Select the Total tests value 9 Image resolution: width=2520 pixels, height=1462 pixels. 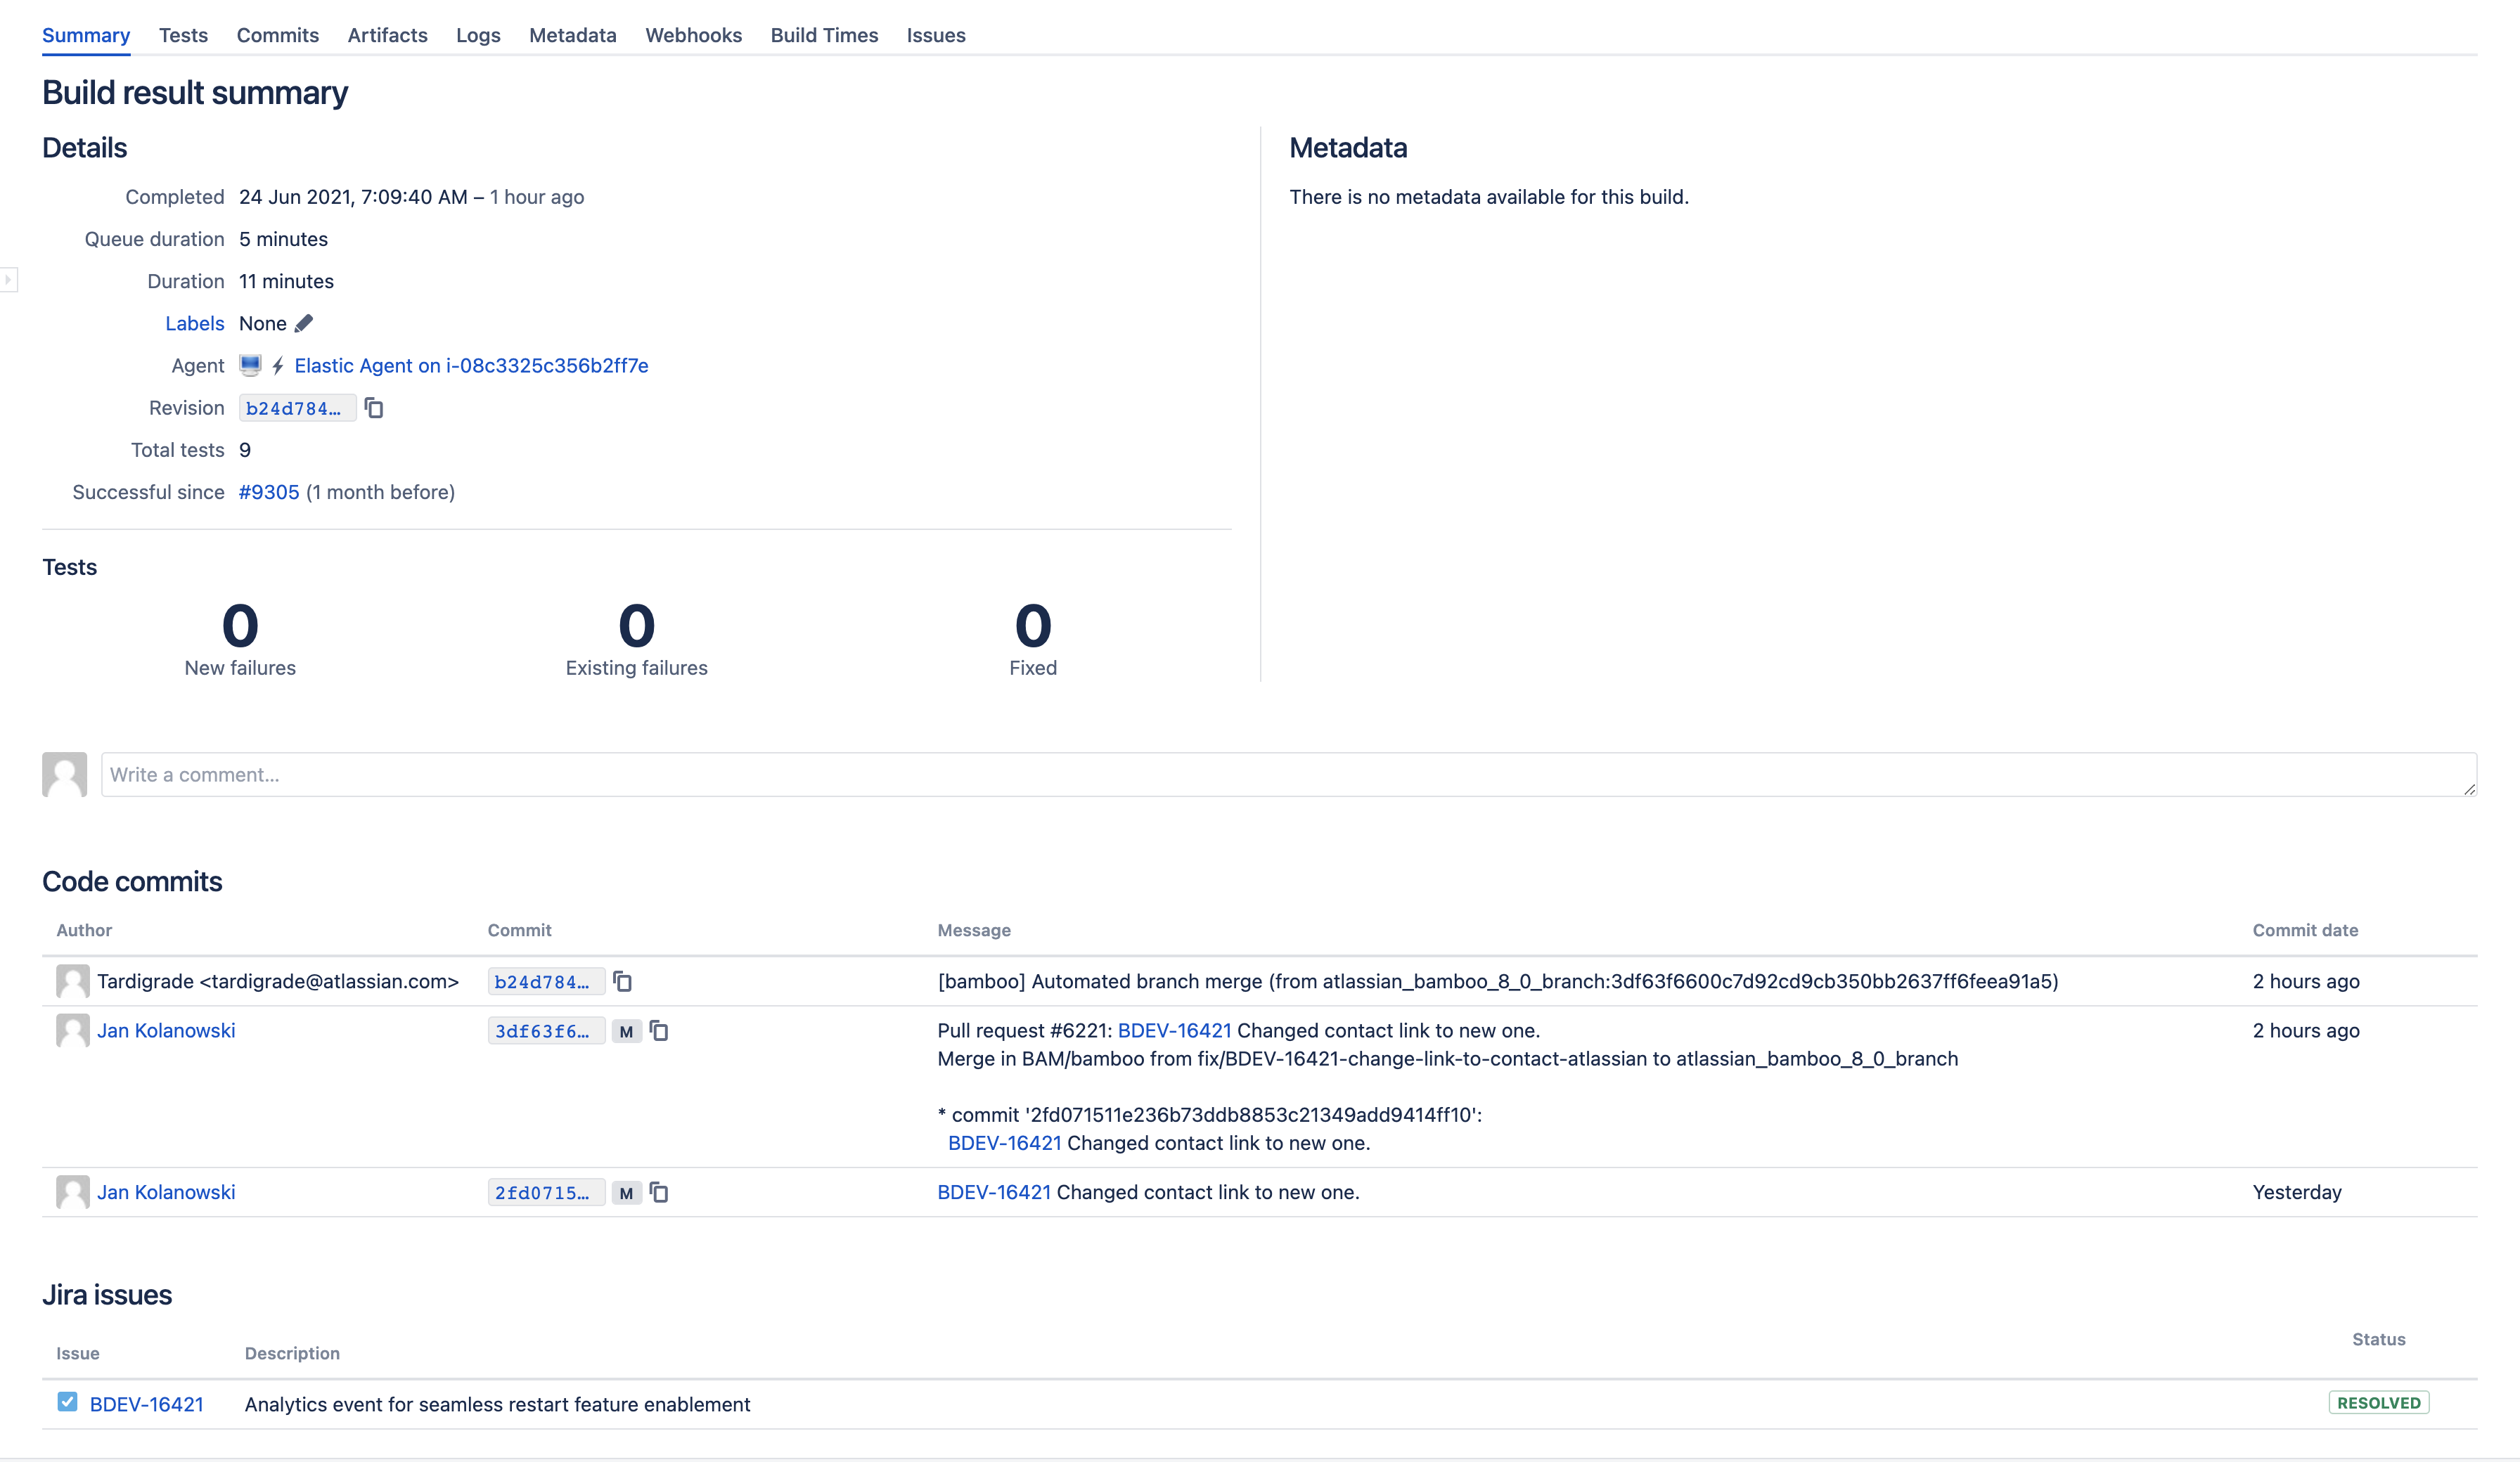point(245,450)
